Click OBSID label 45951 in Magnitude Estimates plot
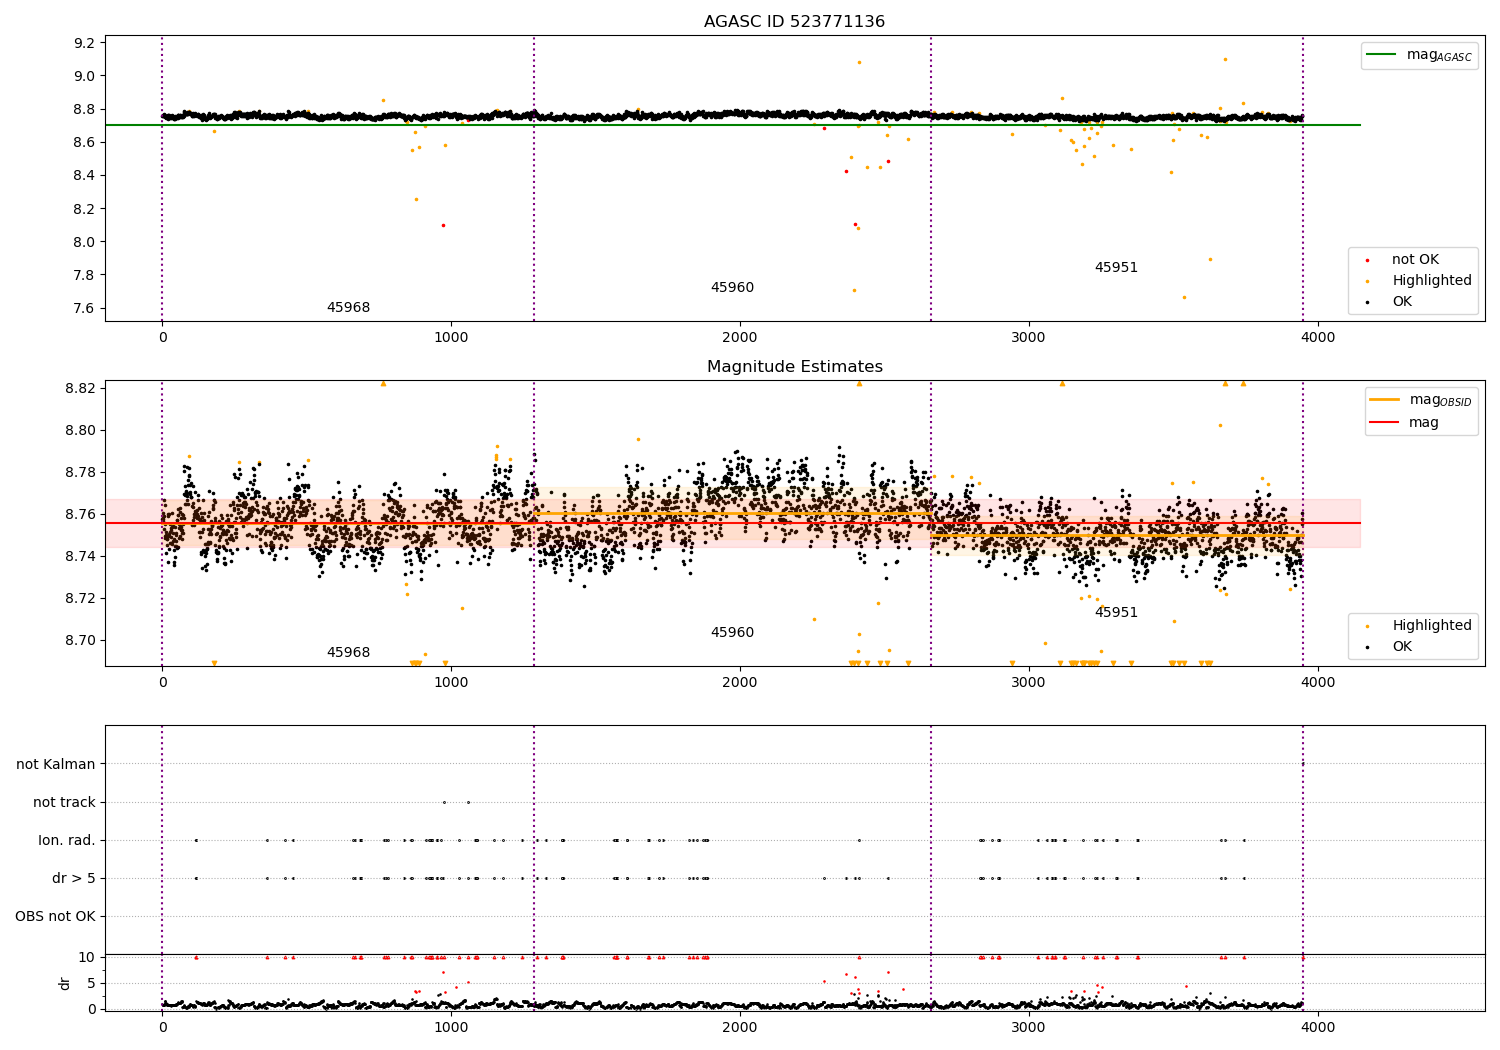This screenshot has height=1050, width=1500. click(1116, 613)
